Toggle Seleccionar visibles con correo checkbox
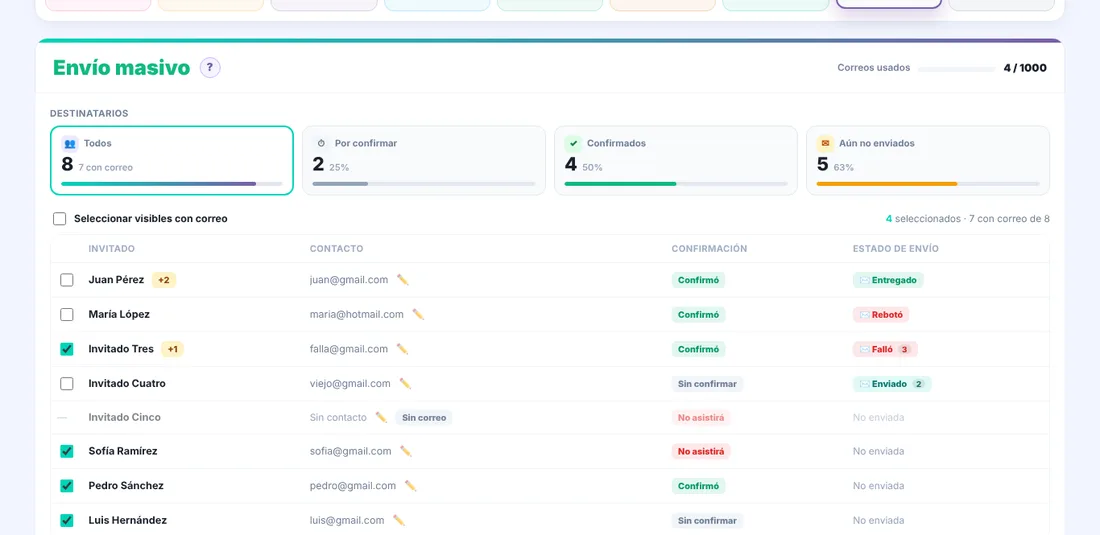 coord(60,219)
